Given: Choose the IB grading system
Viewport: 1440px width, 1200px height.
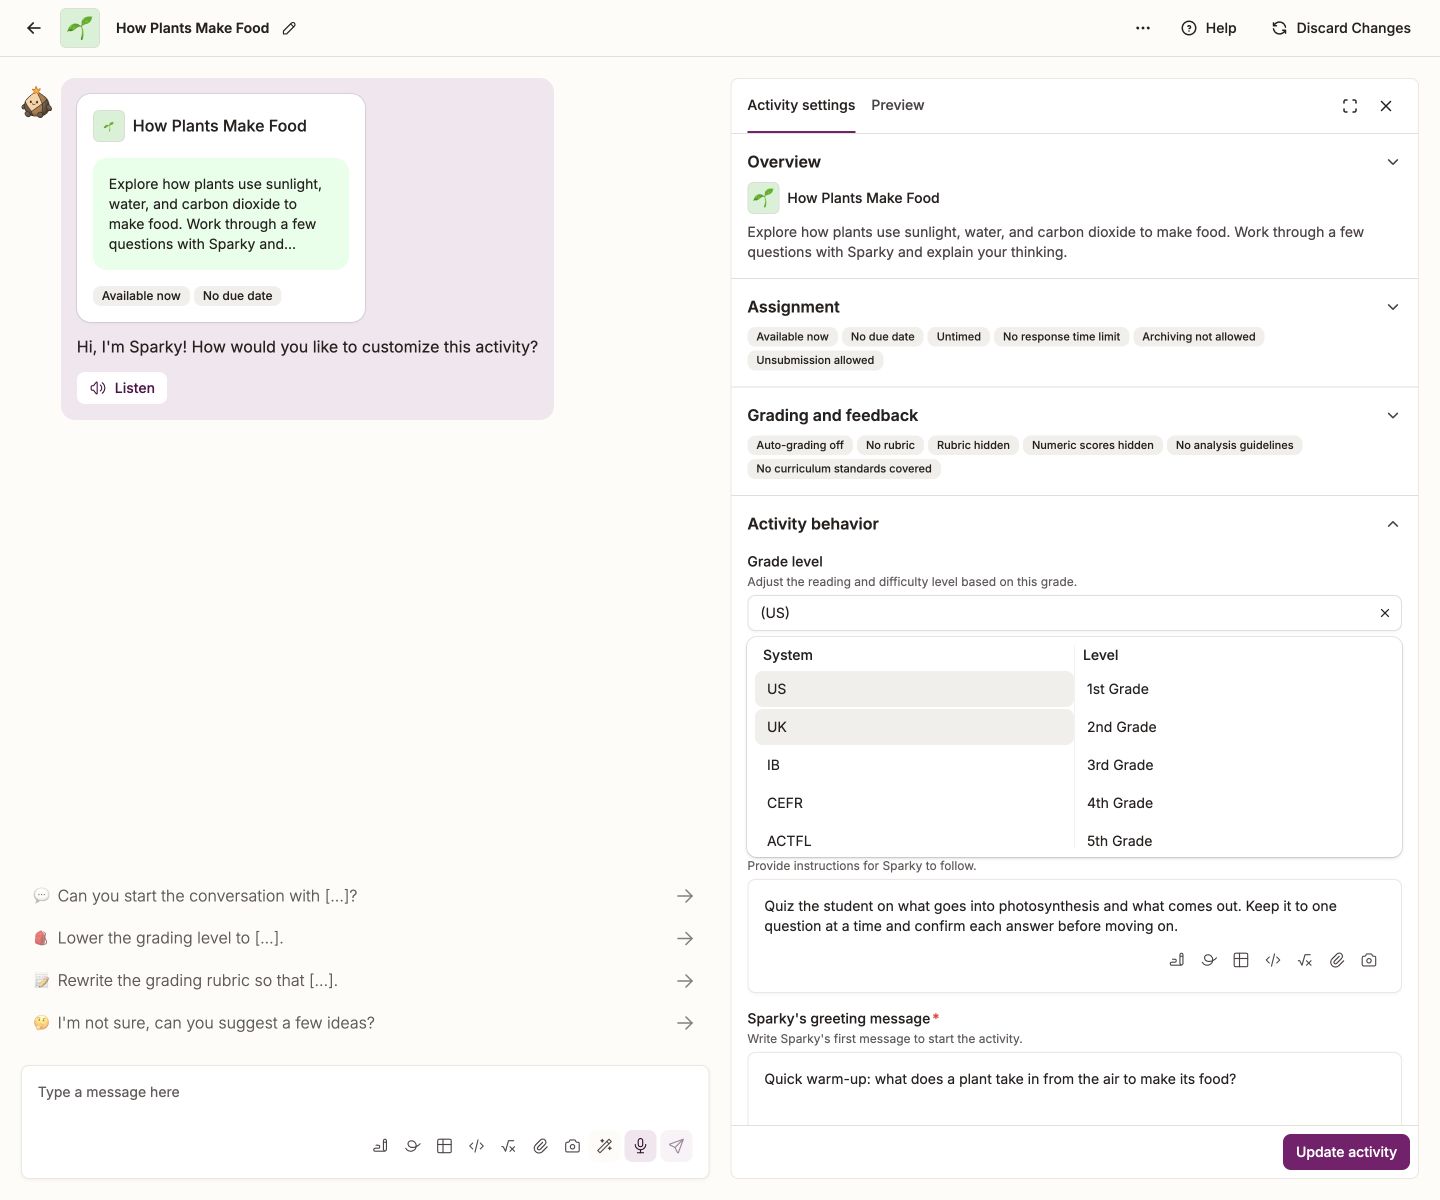Looking at the screenshot, I should point(914,765).
